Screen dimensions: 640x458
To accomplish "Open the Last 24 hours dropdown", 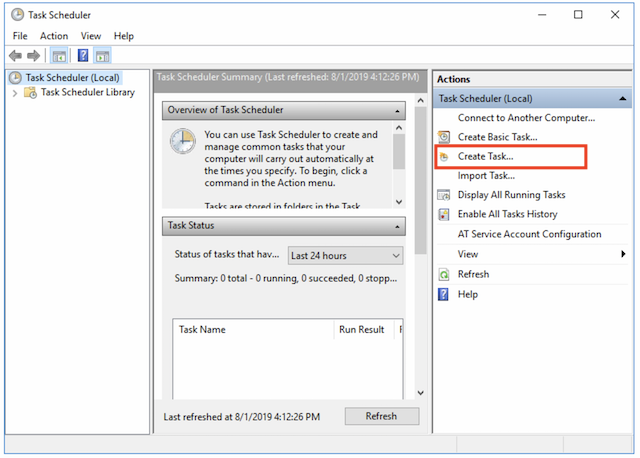I will (x=345, y=256).
